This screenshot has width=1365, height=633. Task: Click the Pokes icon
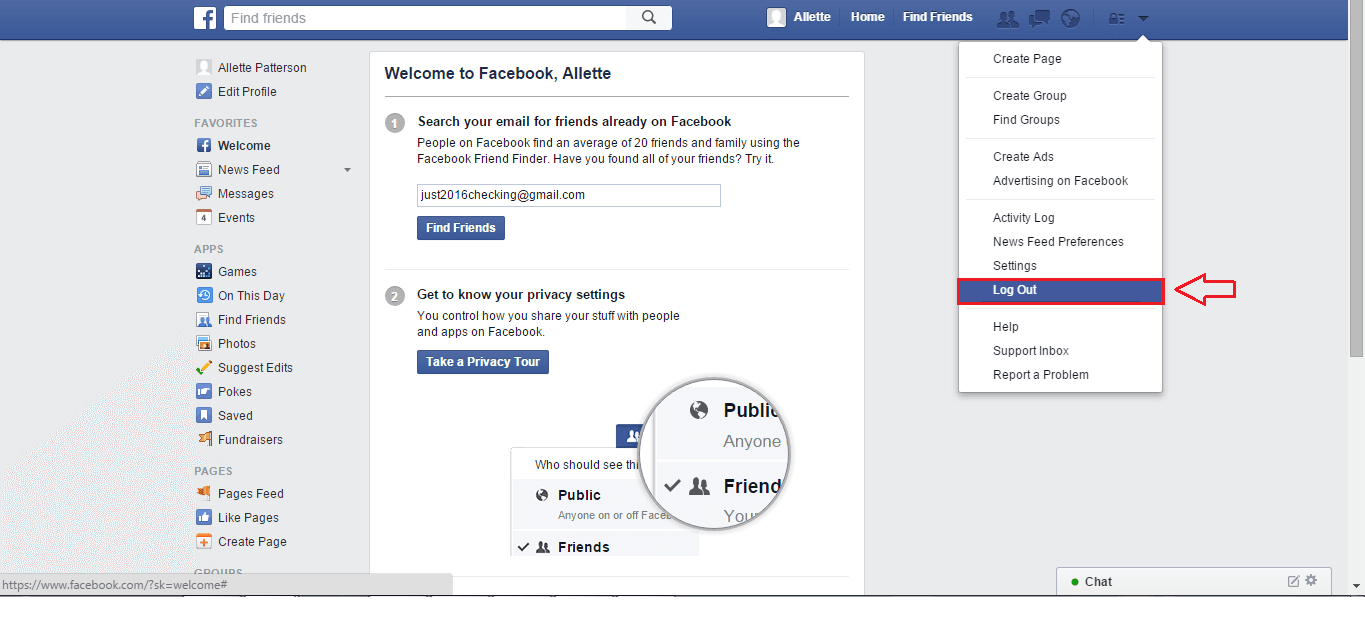point(204,392)
